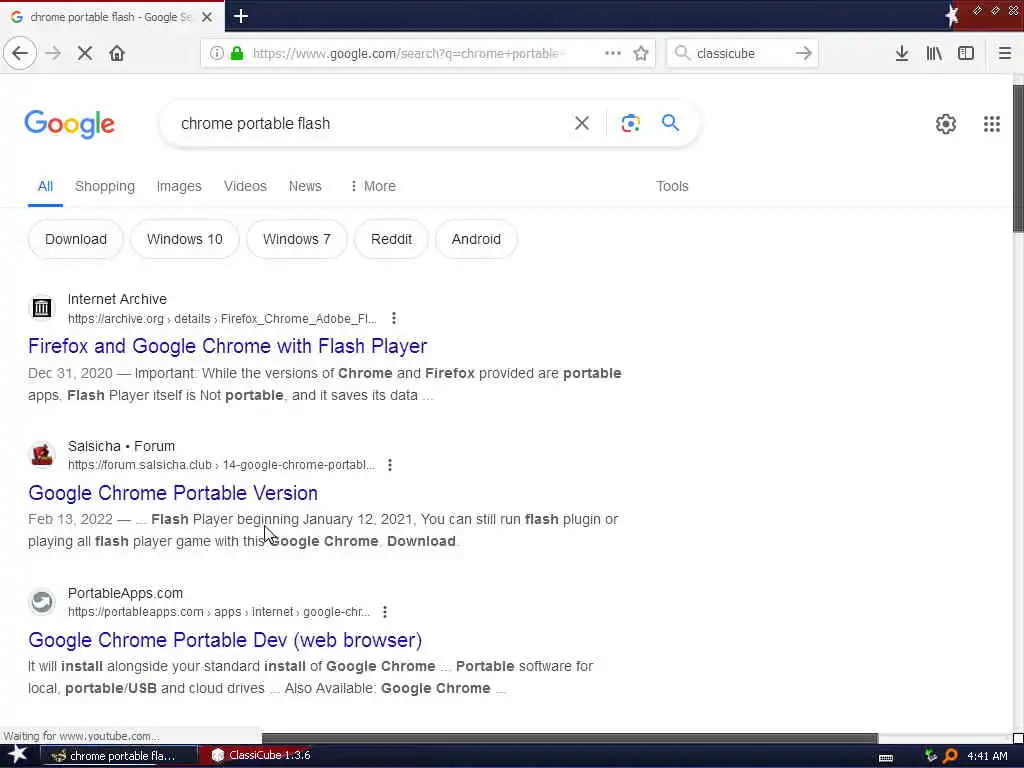Select the All results tab
1024x768 pixels.
(x=45, y=186)
